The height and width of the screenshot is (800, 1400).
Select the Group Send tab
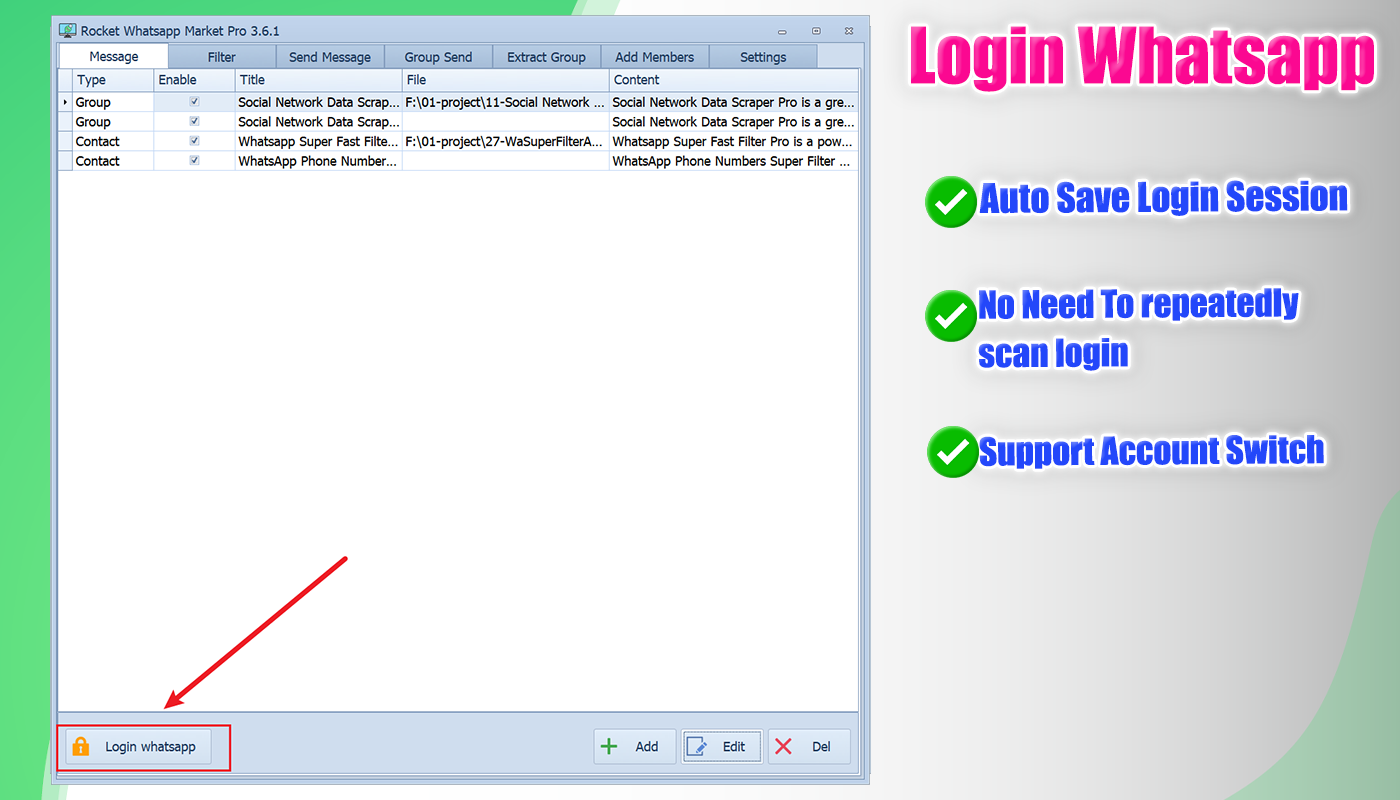coord(438,57)
